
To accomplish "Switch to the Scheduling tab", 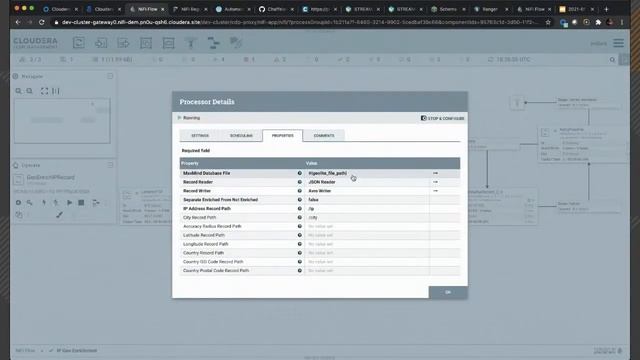I will (241, 136).
